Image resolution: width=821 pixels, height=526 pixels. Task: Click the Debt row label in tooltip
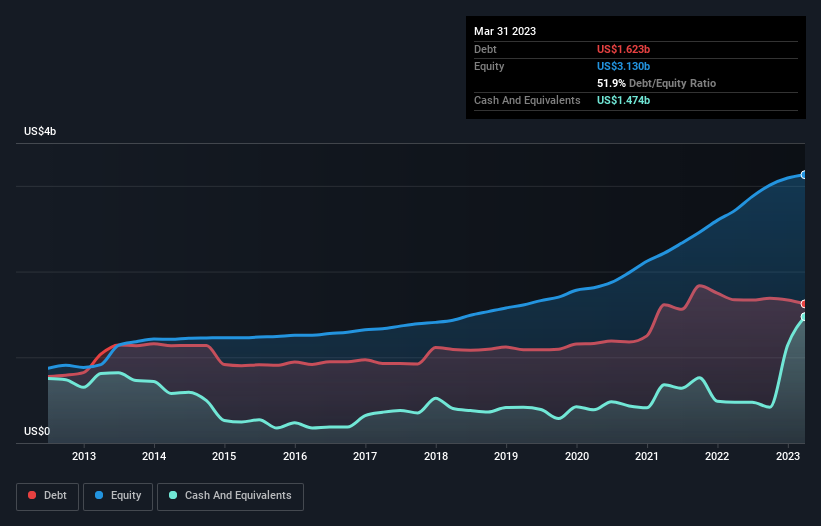coord(485,49)
